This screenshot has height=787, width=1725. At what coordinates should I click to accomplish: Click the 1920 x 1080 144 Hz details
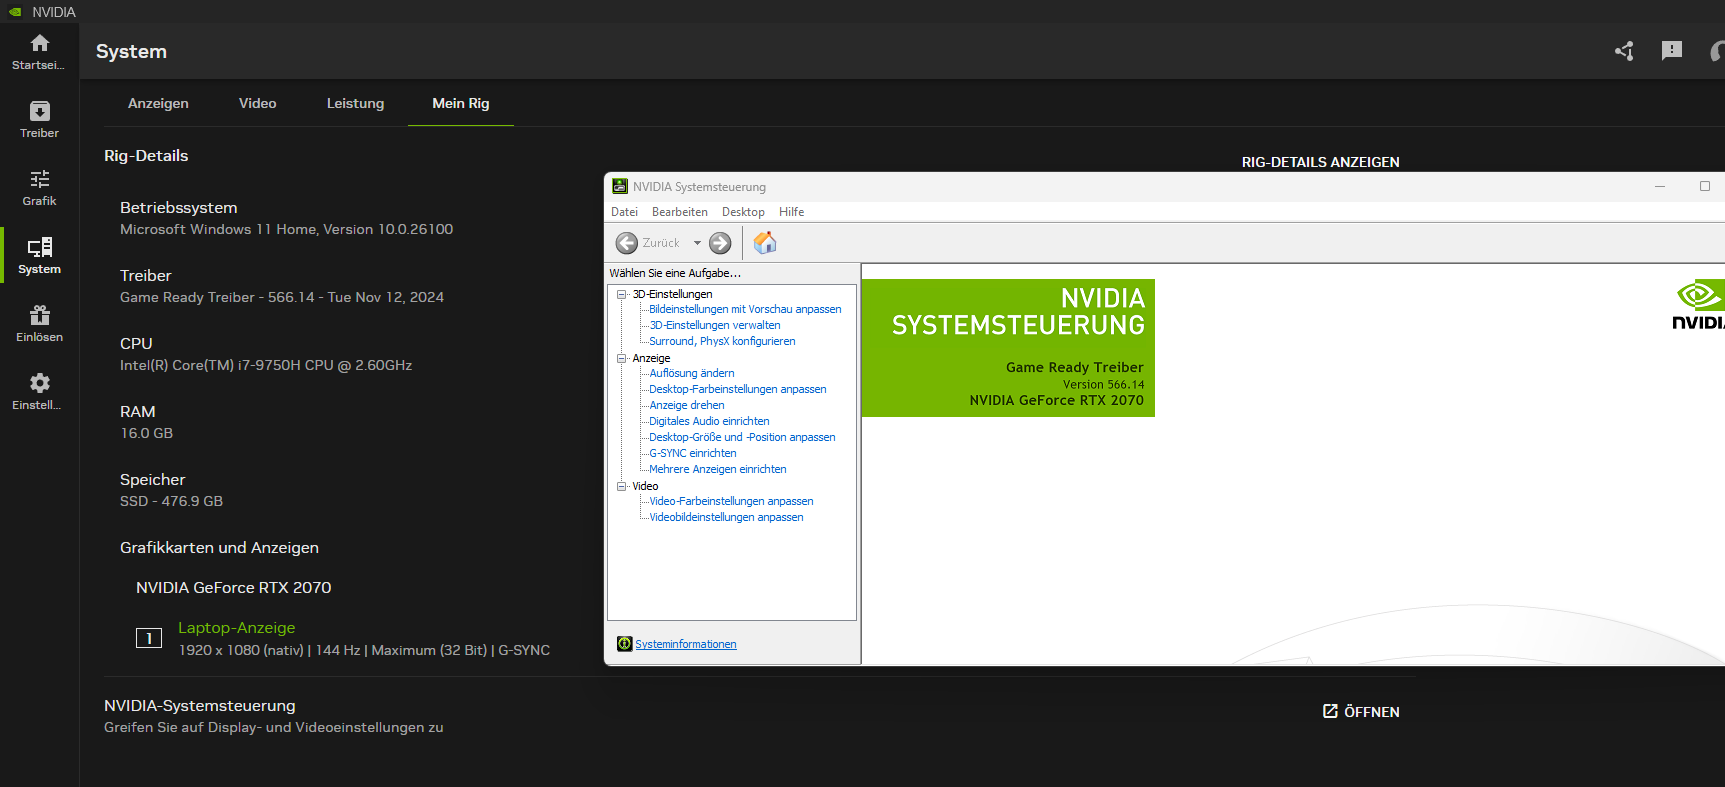click(364, 650)
